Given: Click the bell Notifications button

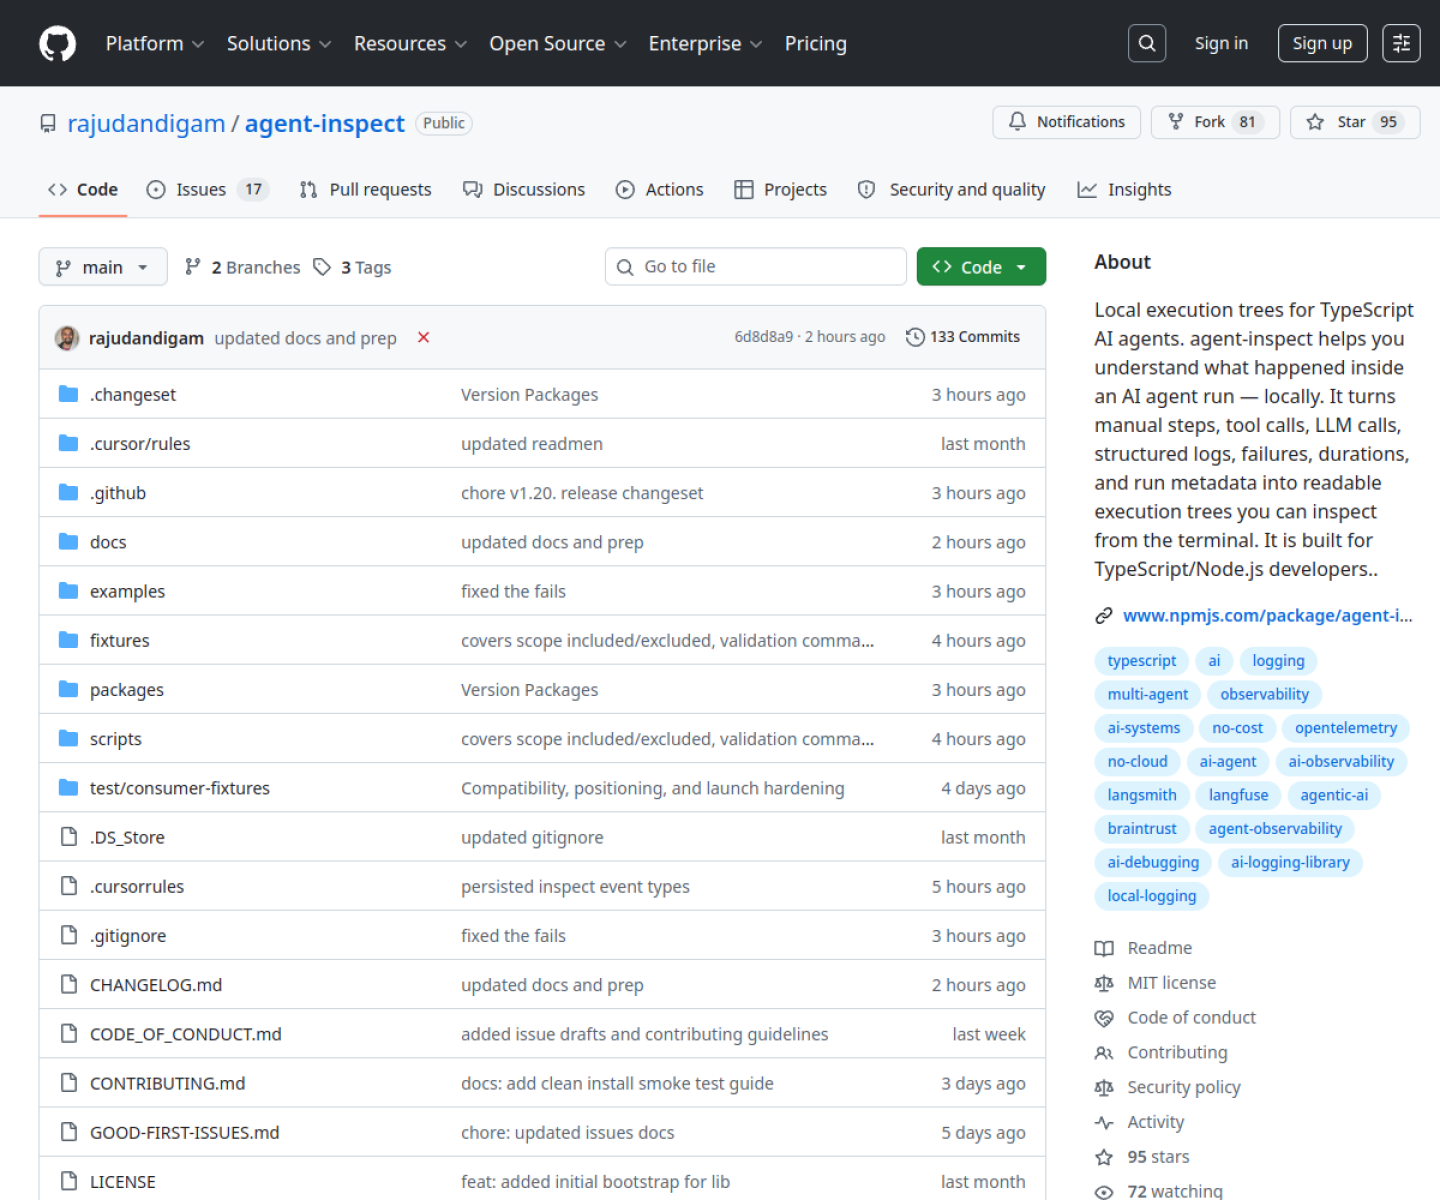Looking at the screenshot, I should [1066, 122].
